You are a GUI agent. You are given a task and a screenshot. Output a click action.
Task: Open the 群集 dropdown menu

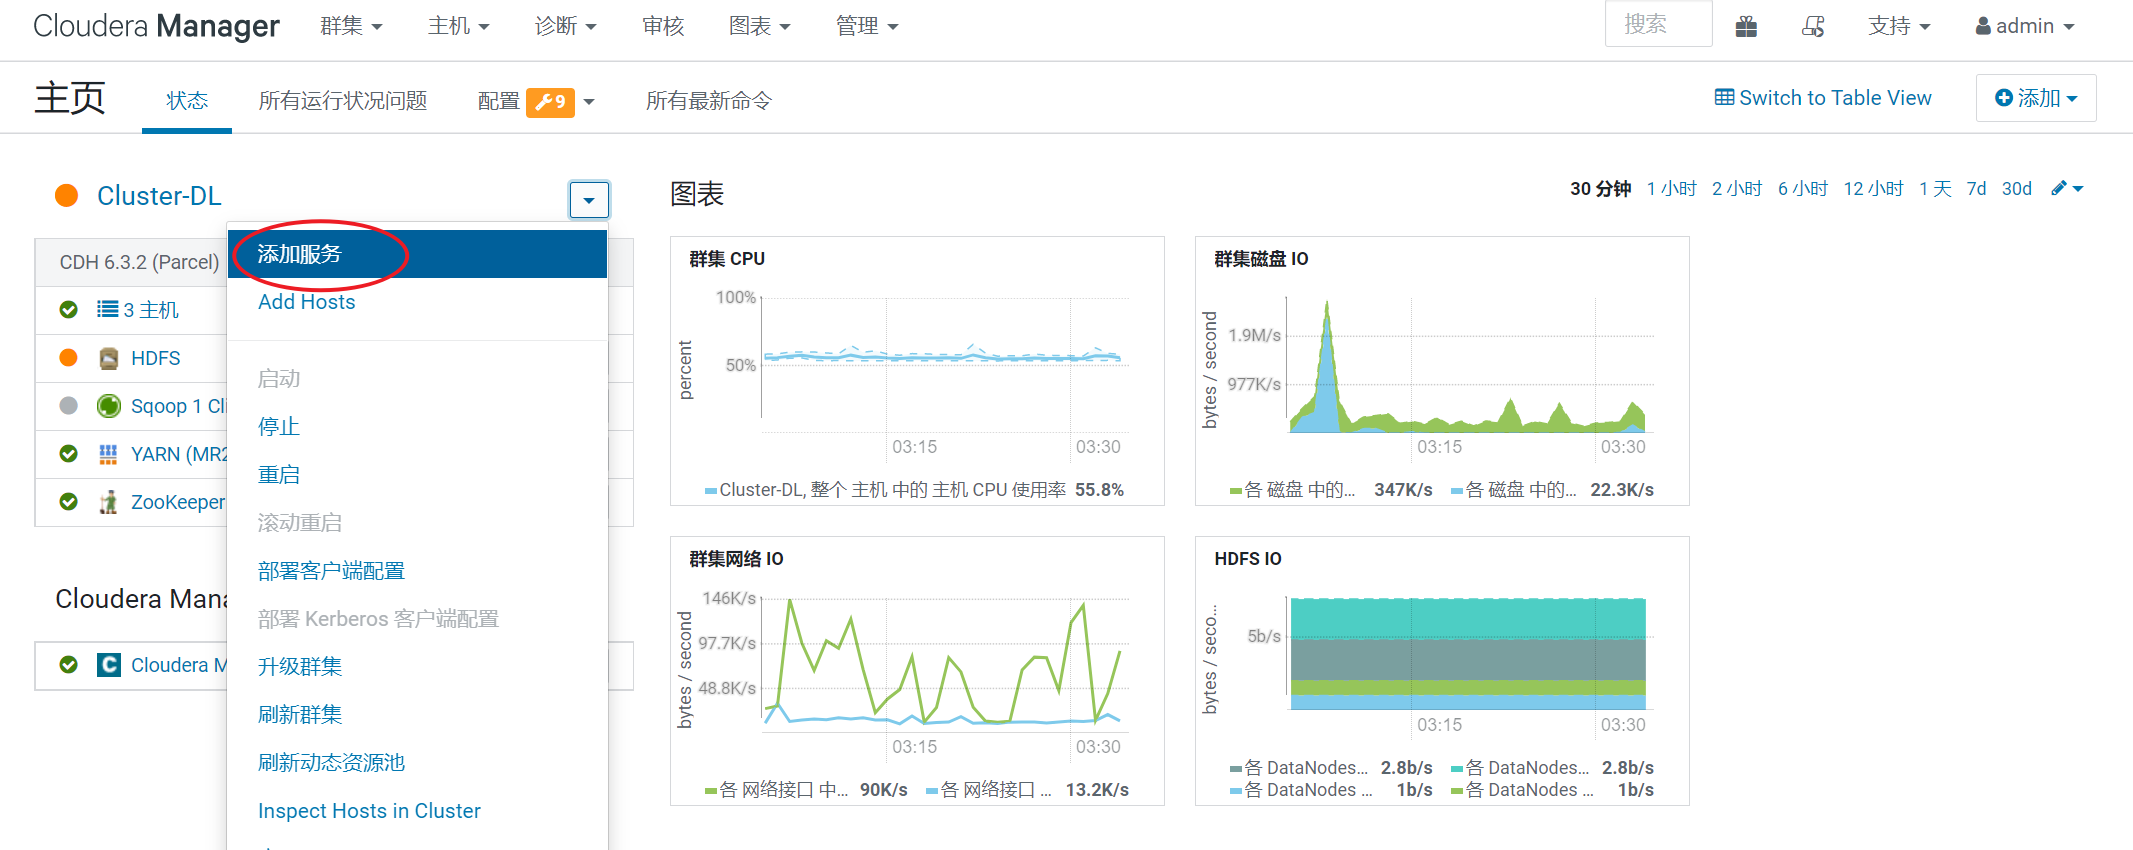click(x=351, y=26)
